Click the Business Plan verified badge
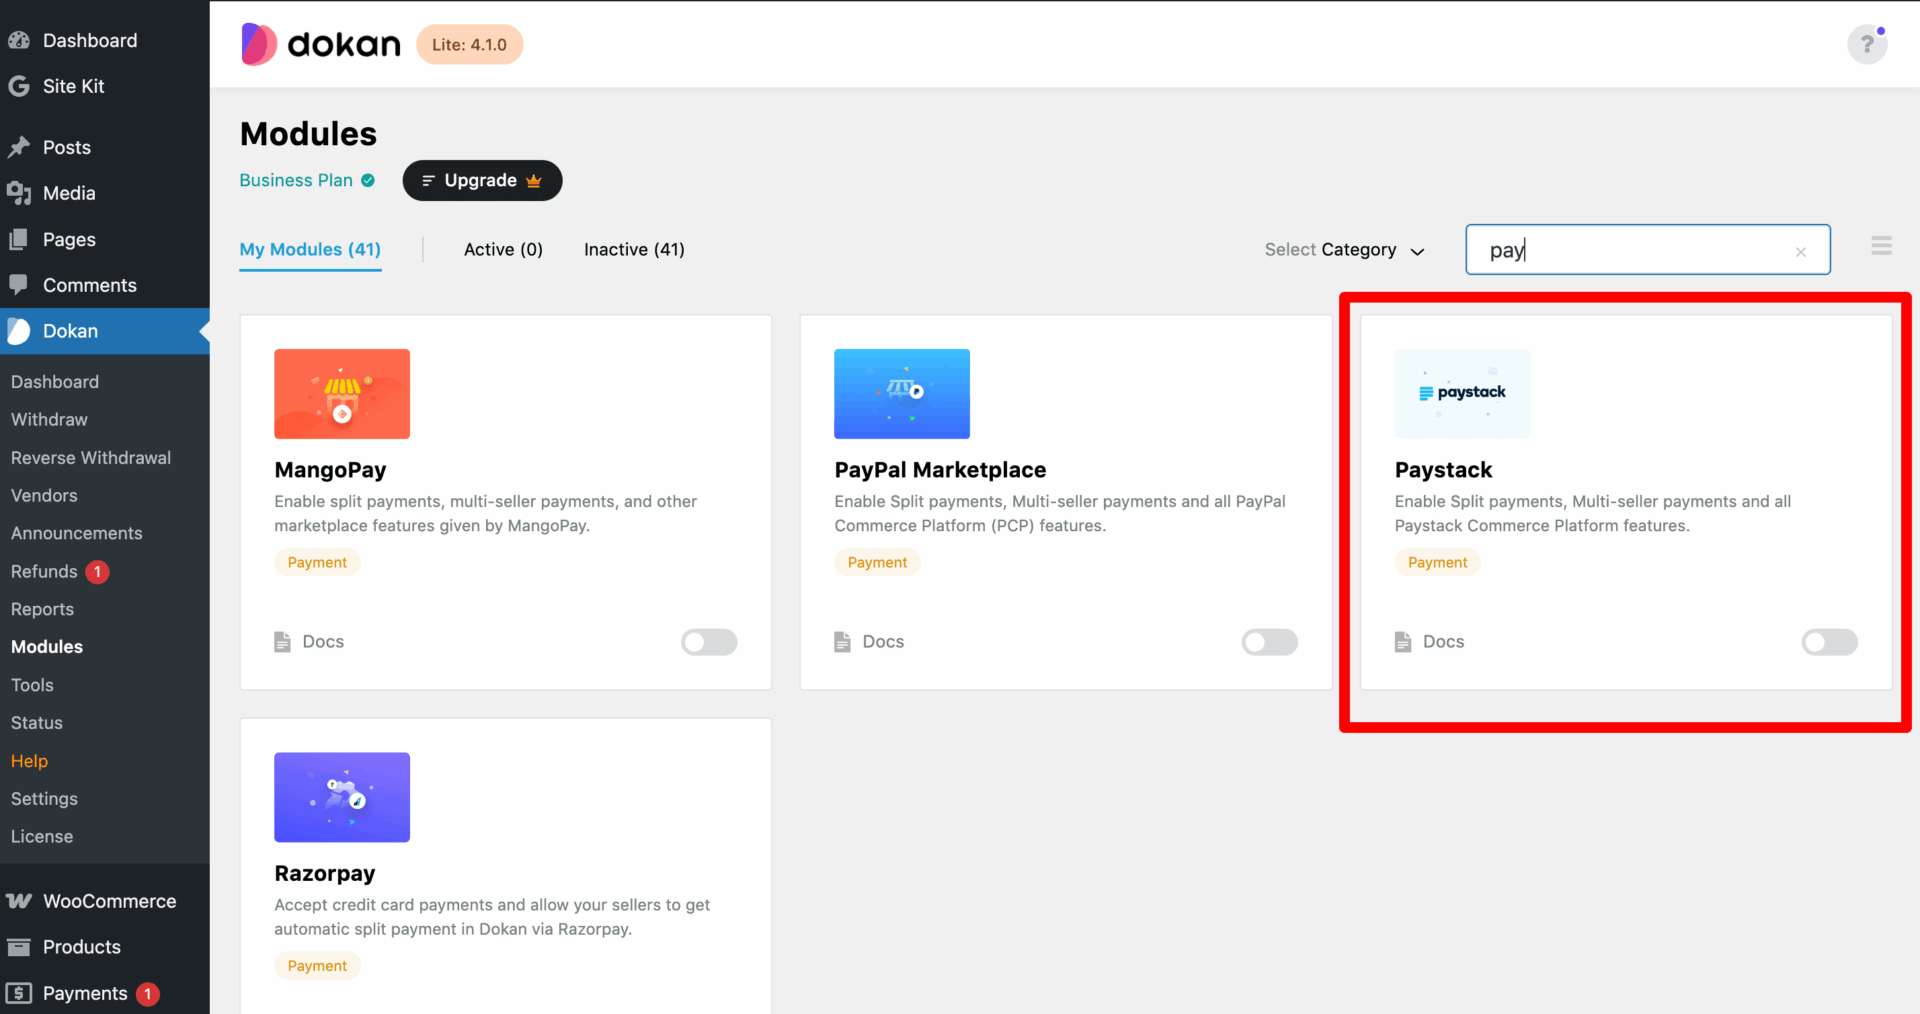This screenshot has width=1920, height=1014. (x=368, y=180)
